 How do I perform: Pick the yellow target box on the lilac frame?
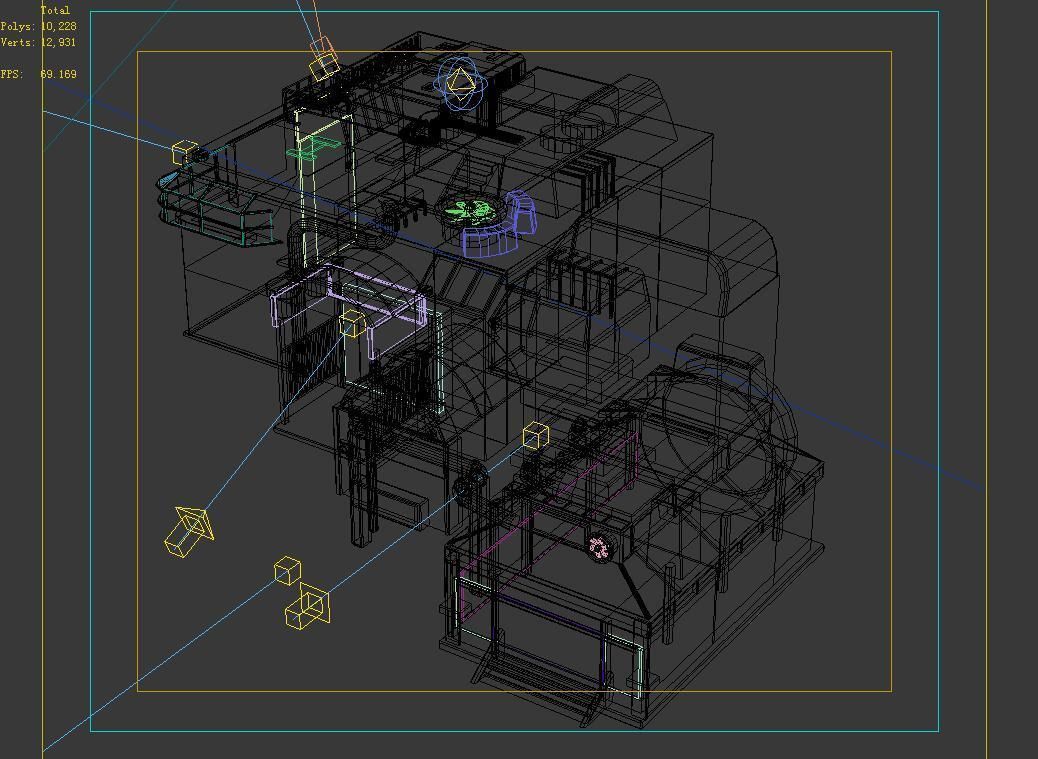(x=352, y=323)
